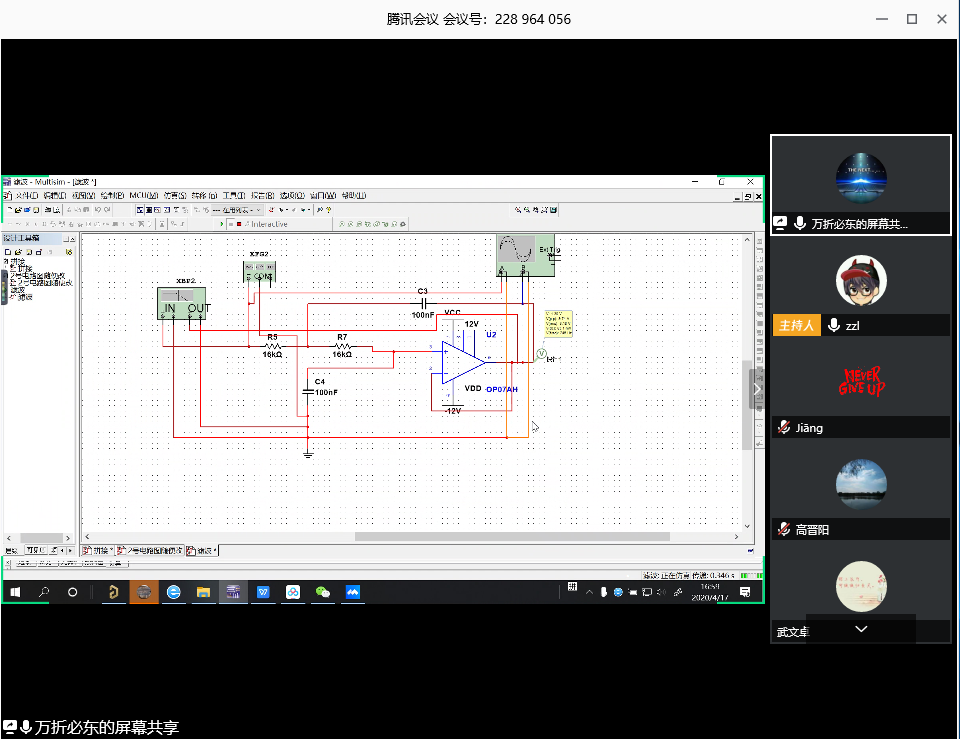Select 万折必东 participant video tile
The height and width of the screenshot is (739, 960).
(x=860, y=185)
